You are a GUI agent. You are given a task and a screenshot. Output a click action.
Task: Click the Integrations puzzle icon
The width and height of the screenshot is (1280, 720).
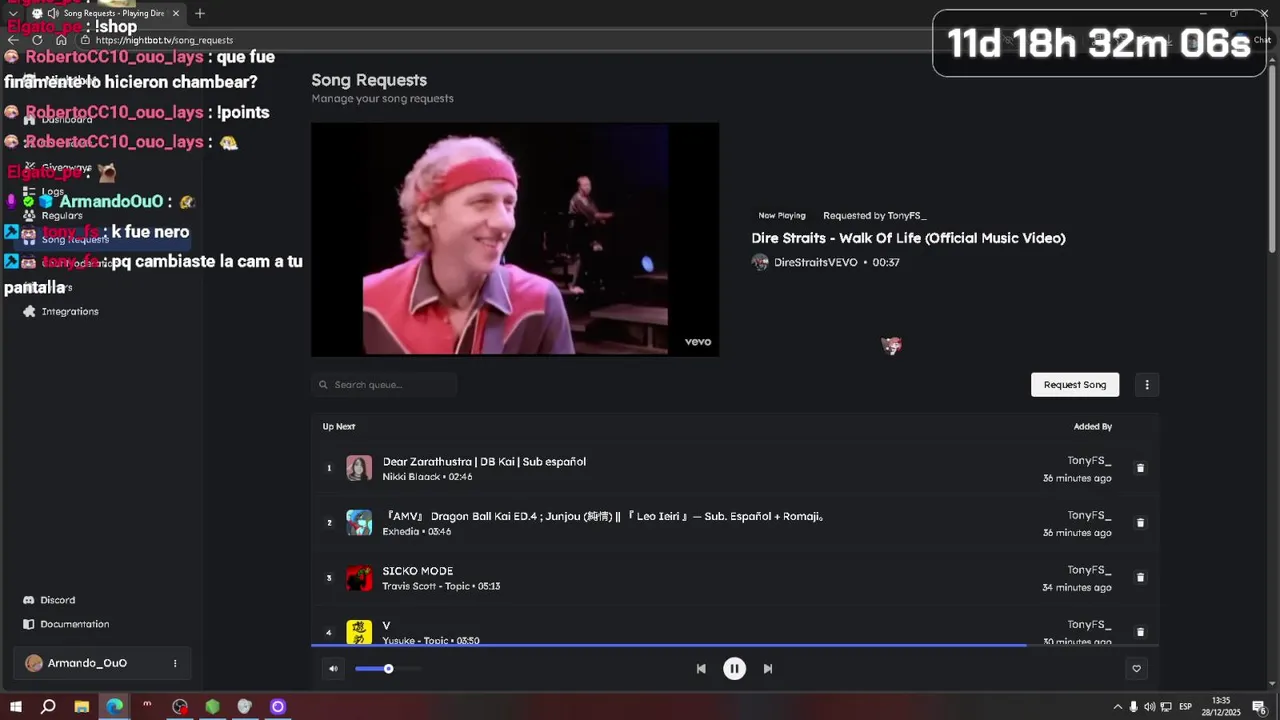click(x=29, y=312)
